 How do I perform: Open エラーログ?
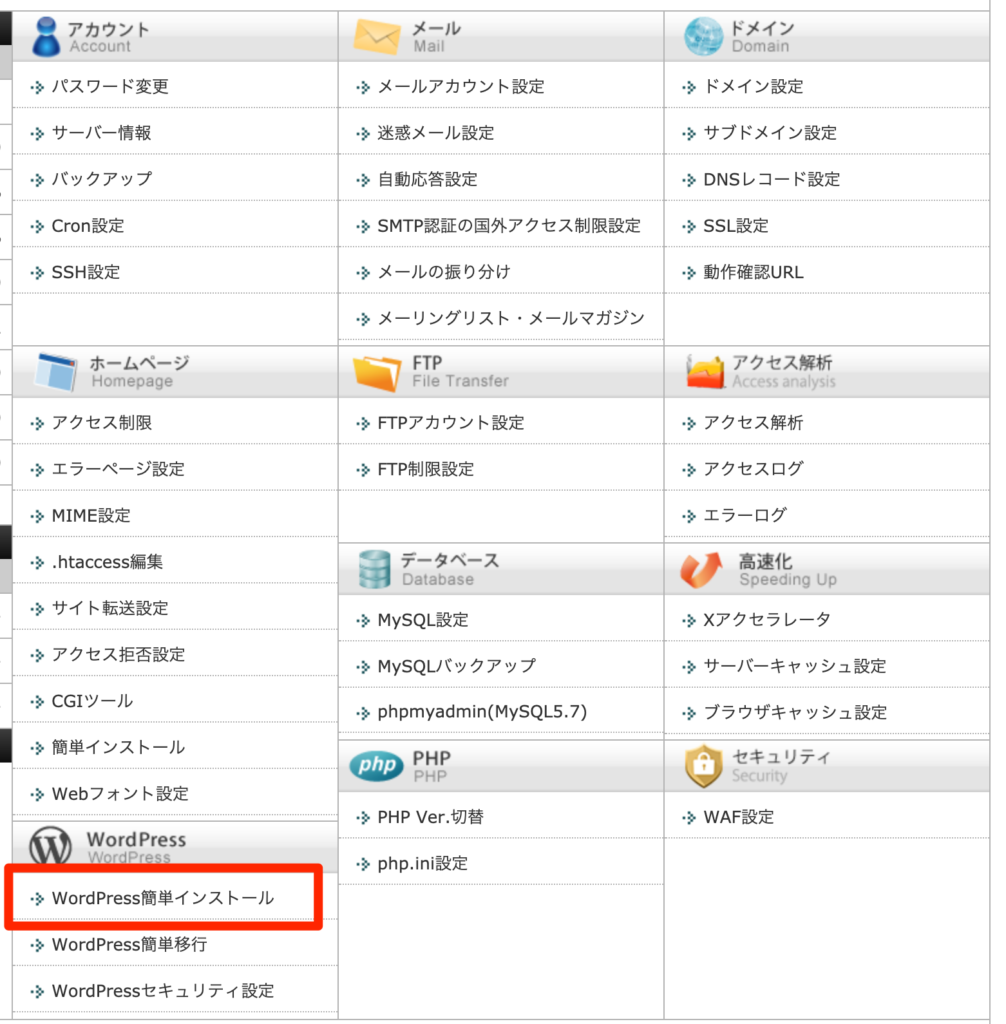745,515
